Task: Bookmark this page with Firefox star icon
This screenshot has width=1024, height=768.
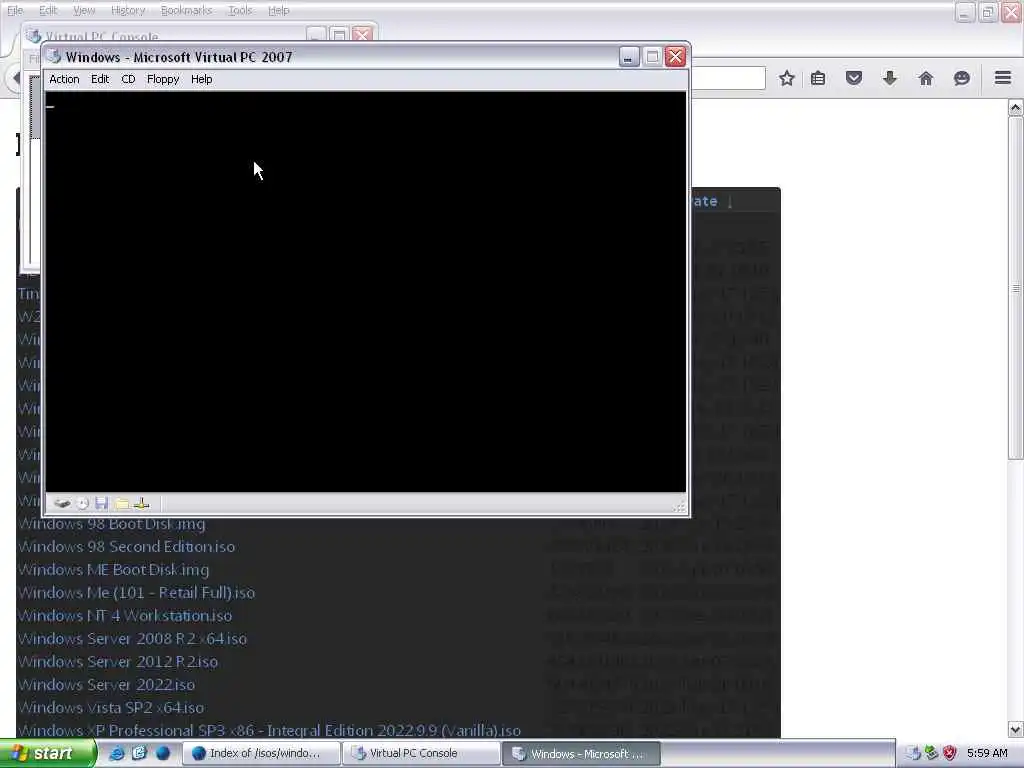Action: [787, 78]
